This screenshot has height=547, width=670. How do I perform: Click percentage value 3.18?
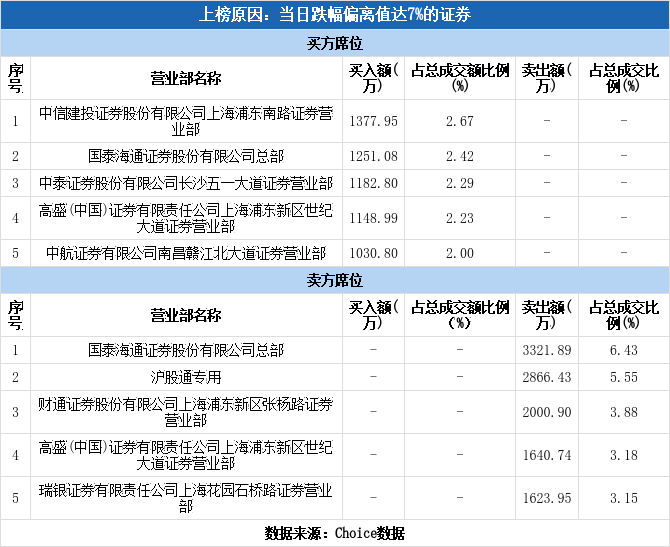coord(624,456)
